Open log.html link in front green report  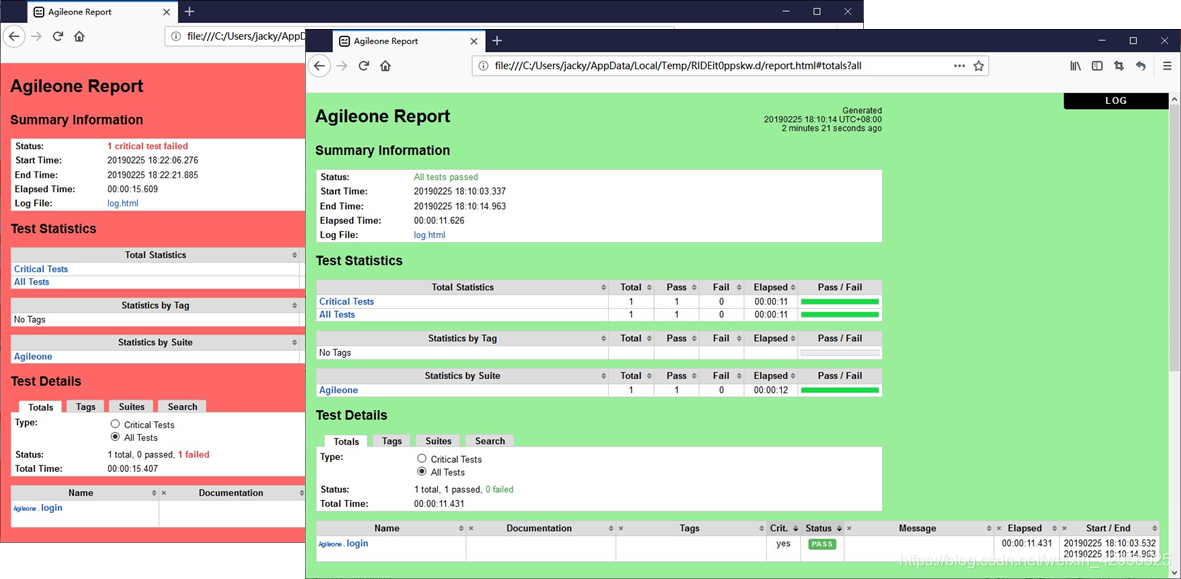click(x=429, y=235)
